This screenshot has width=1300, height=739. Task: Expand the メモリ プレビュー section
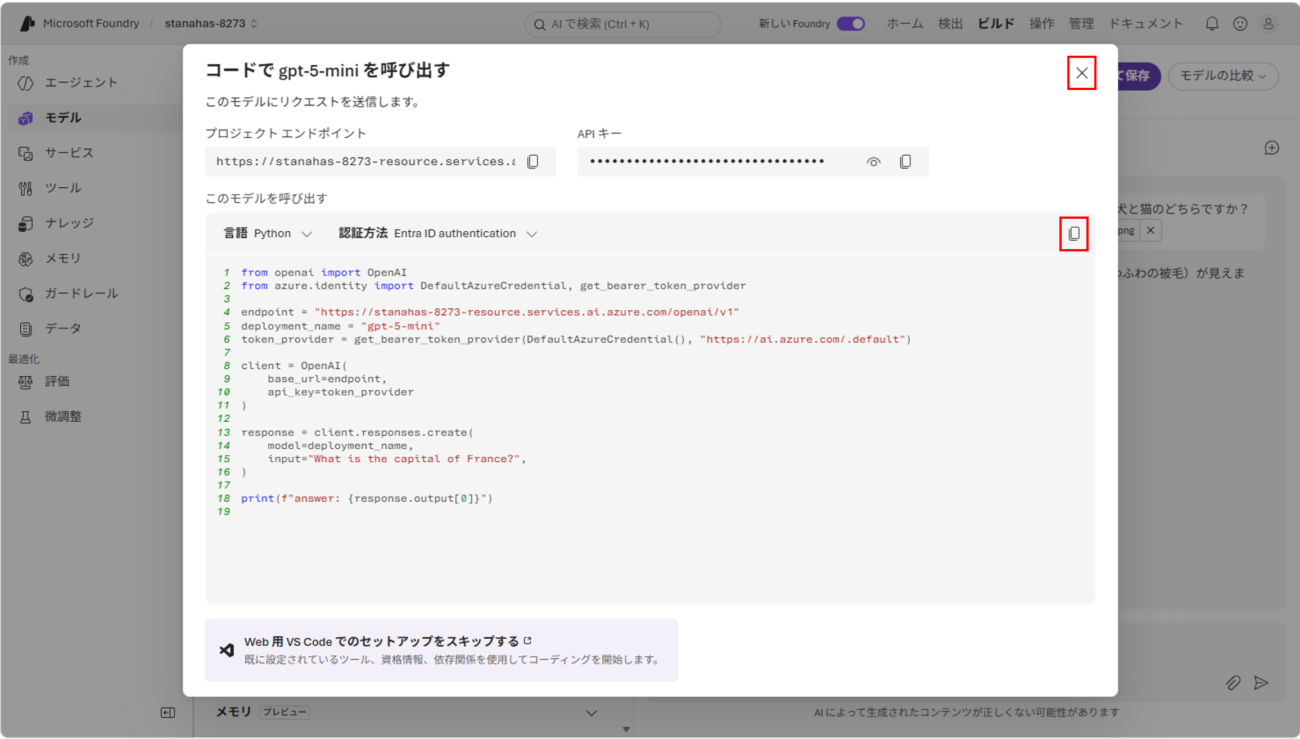591,713
